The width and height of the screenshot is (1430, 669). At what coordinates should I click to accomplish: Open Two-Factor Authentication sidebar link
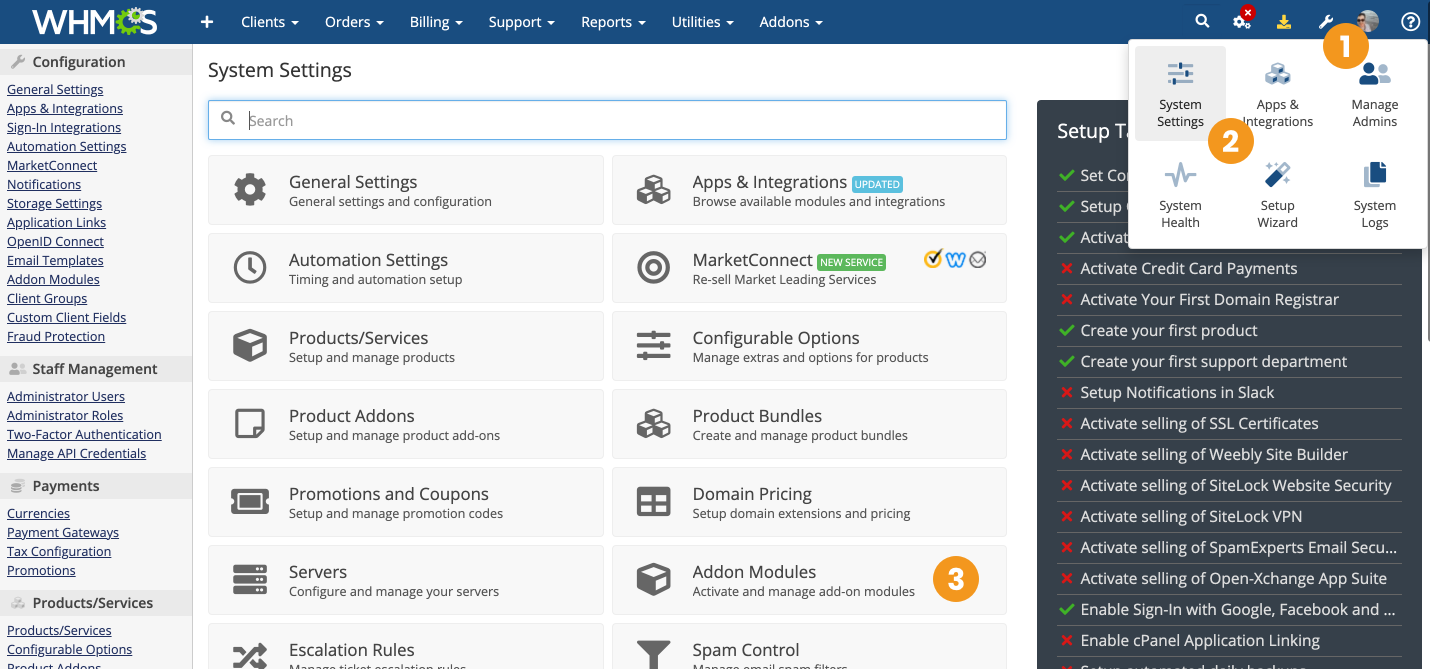pyautogui.click(x=84, y=434)
